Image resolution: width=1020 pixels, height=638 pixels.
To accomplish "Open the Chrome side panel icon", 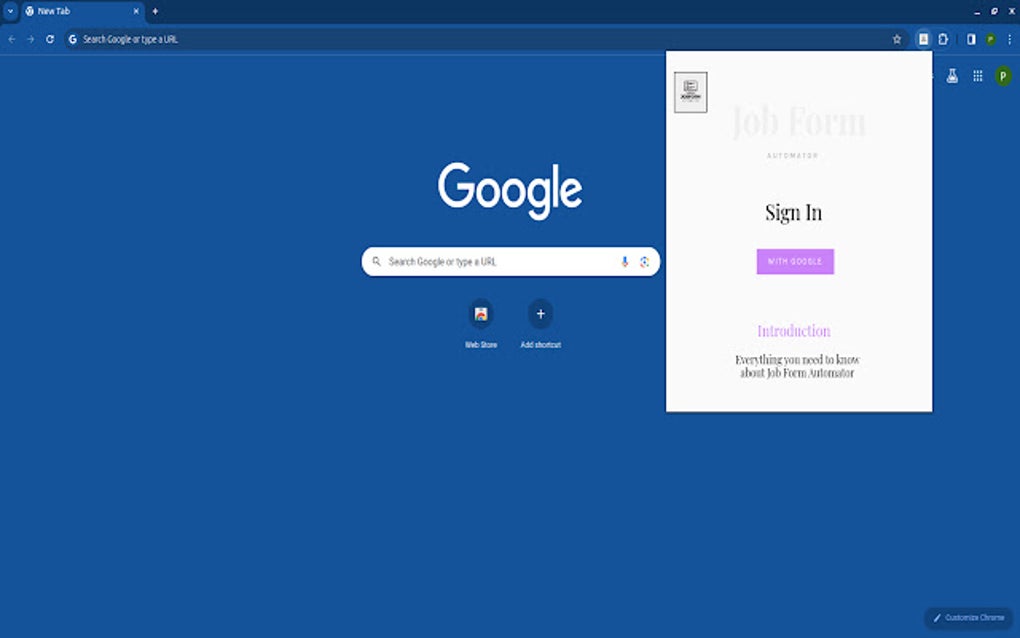I will click(x=971, y=39).
